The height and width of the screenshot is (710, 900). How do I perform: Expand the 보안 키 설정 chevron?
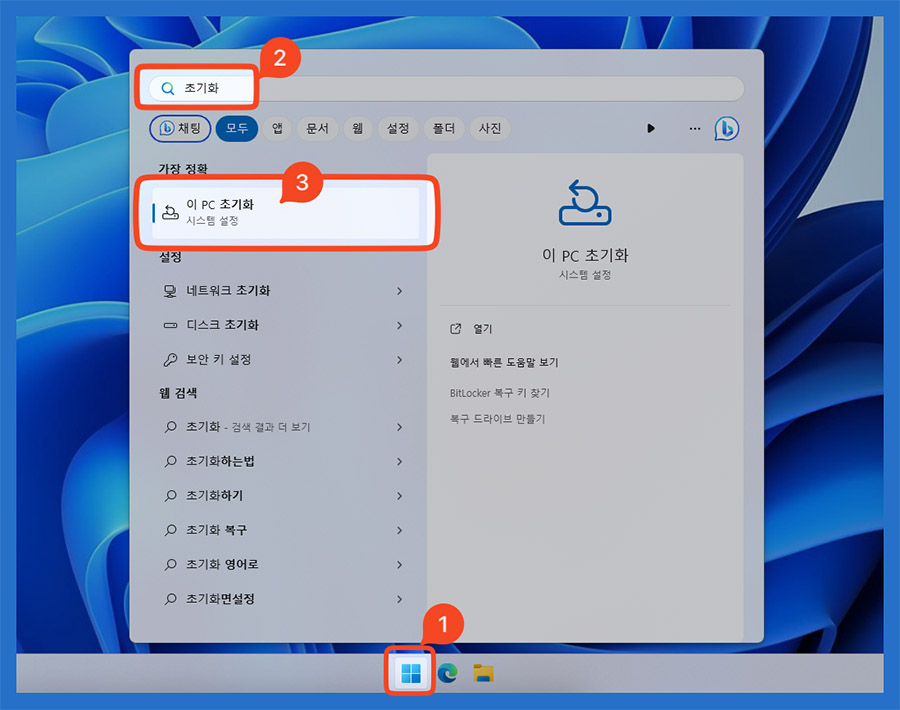399,360
